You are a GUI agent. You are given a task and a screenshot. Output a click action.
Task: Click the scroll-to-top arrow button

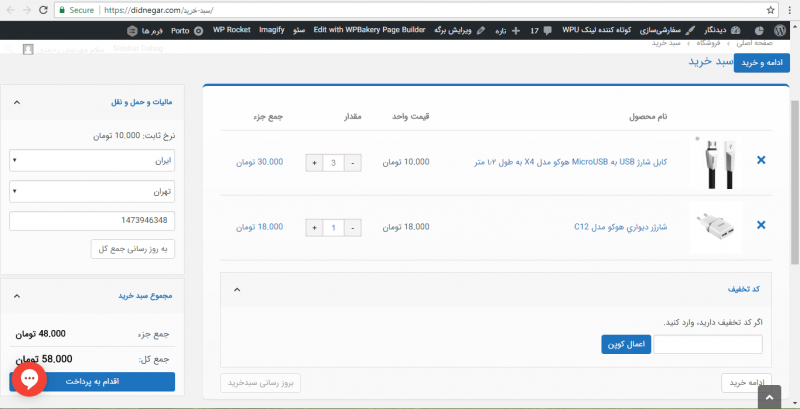[769, 397]
